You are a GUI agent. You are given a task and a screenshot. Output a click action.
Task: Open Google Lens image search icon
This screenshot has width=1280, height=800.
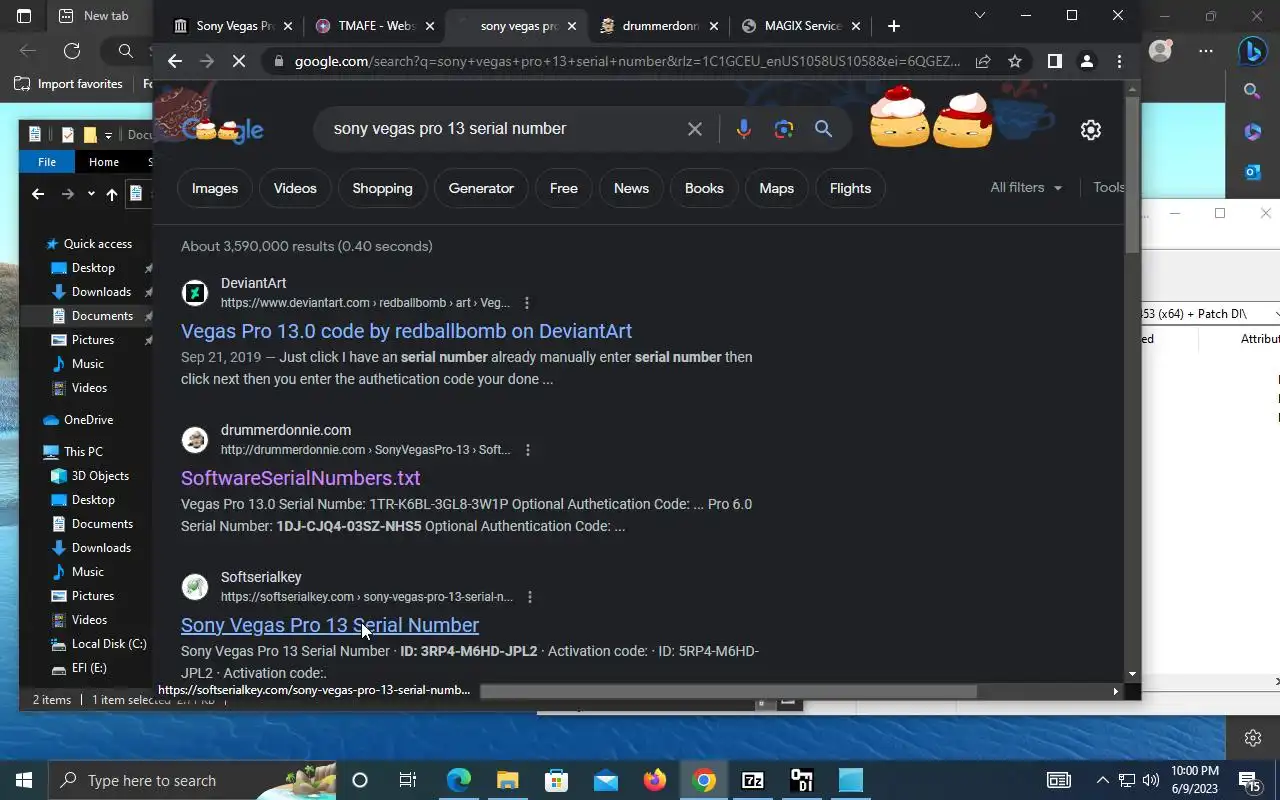[x=783, y=129]
